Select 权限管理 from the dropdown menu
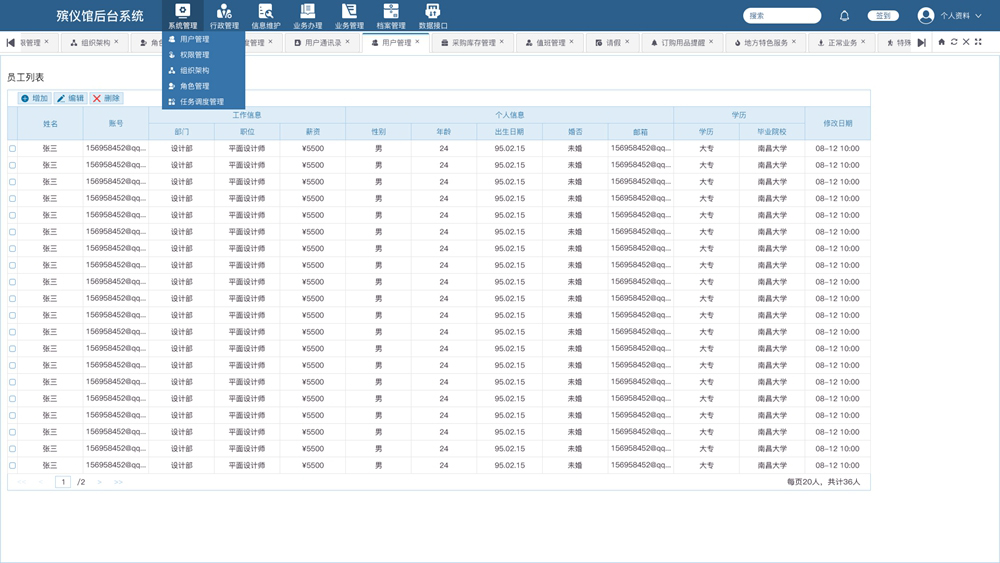 [194, 55]
